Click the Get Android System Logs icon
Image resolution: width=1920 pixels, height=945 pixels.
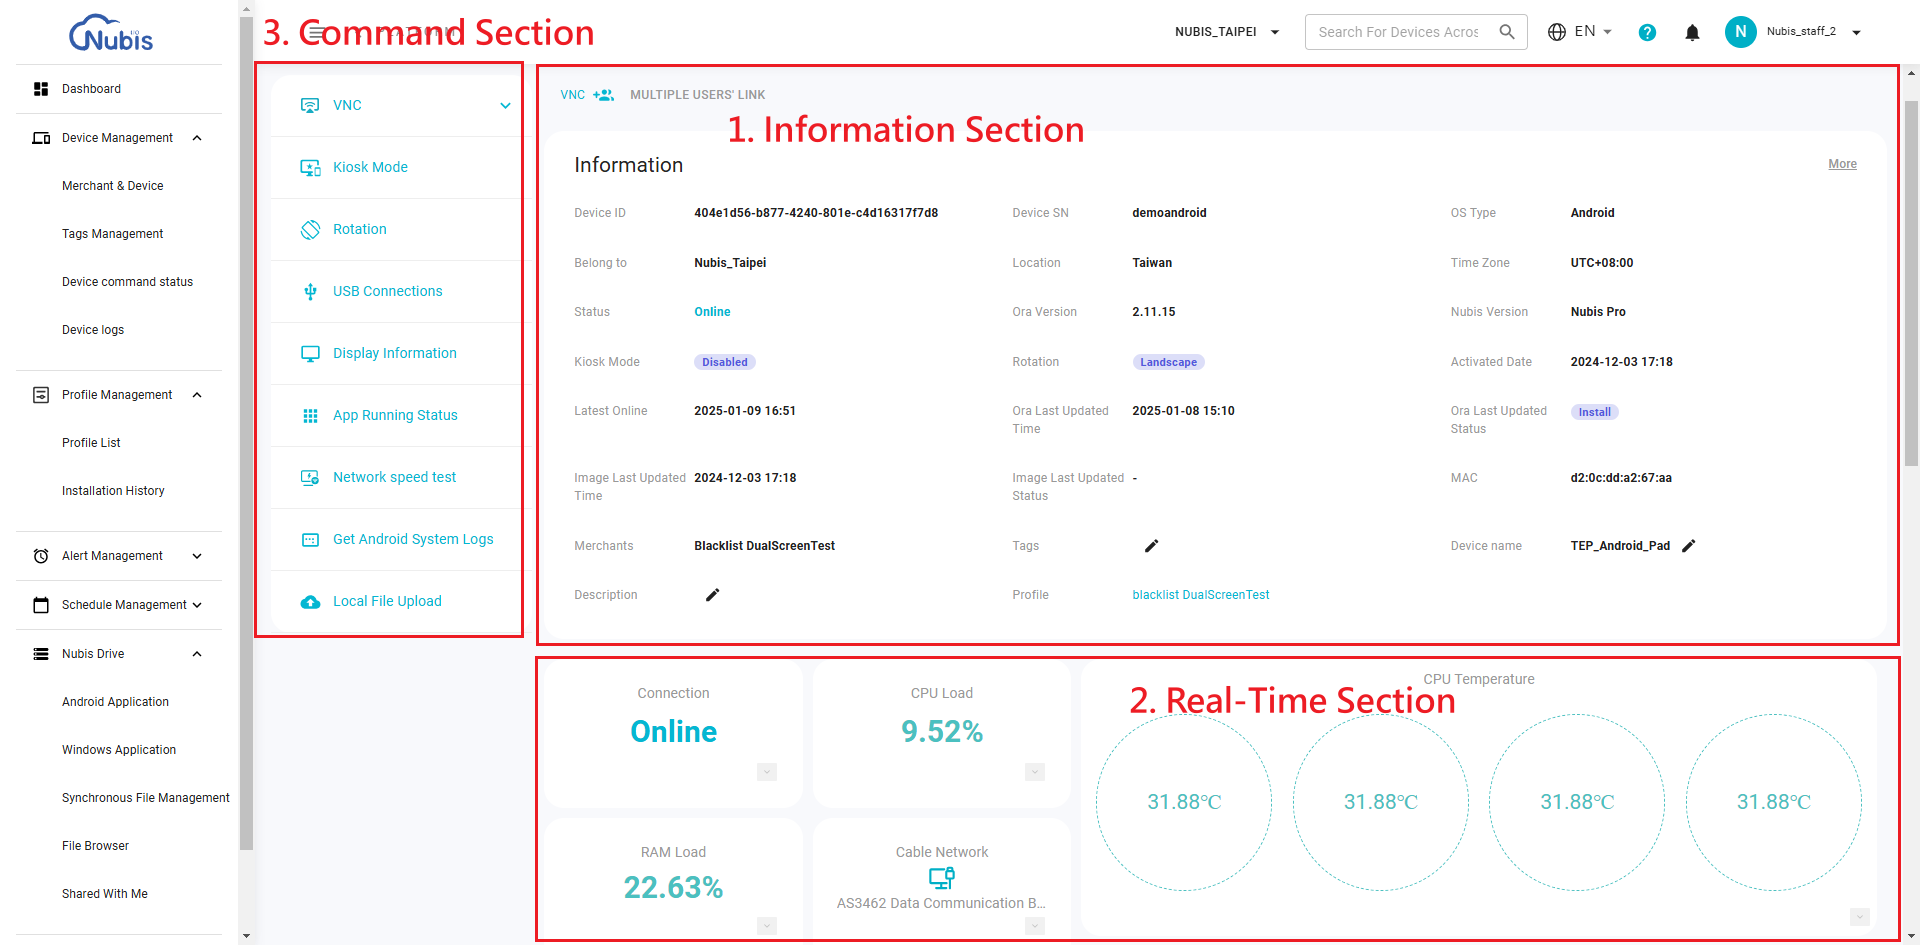pyautogui.click(x=311, y=539)
